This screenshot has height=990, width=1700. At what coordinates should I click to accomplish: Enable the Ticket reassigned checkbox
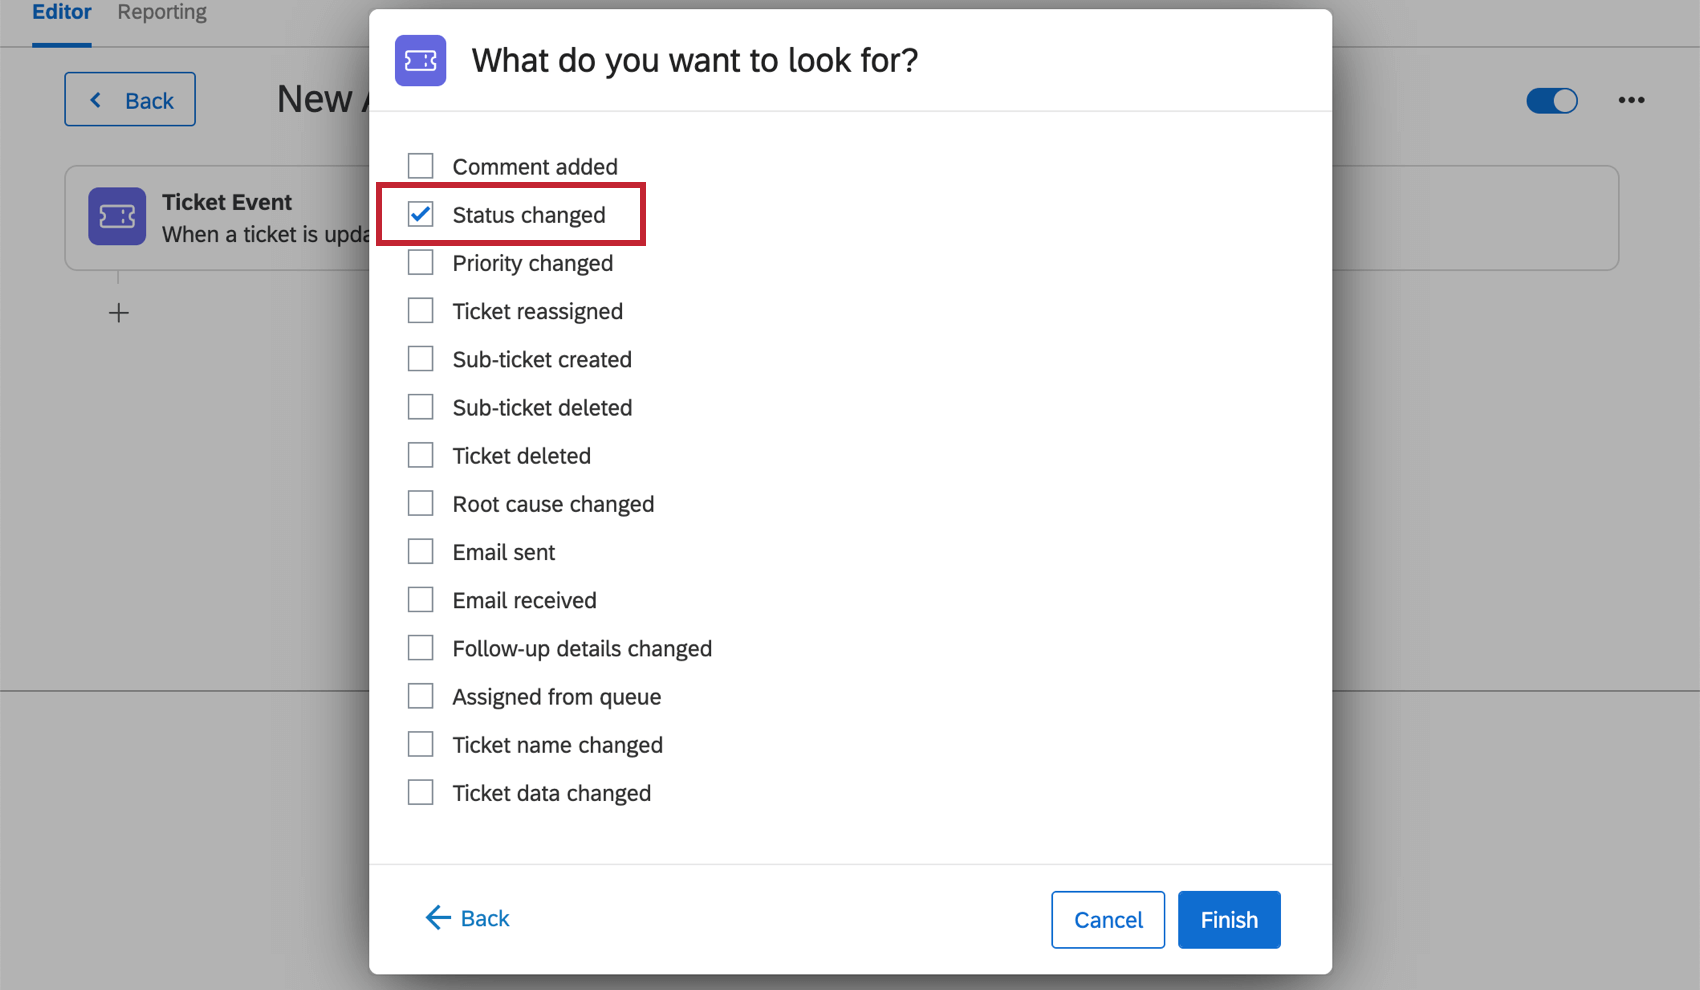click(420, 310)
